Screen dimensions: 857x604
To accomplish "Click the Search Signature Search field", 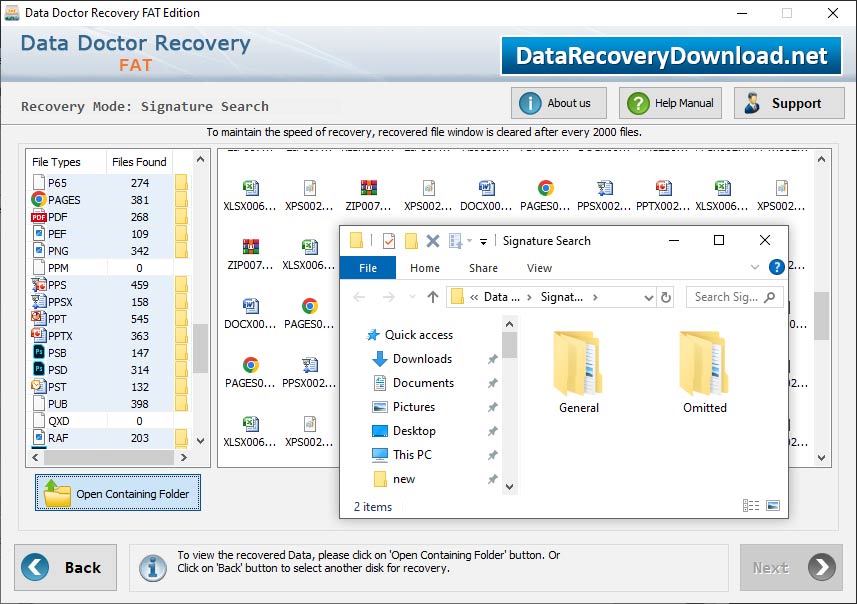I will tap(734, 297).
